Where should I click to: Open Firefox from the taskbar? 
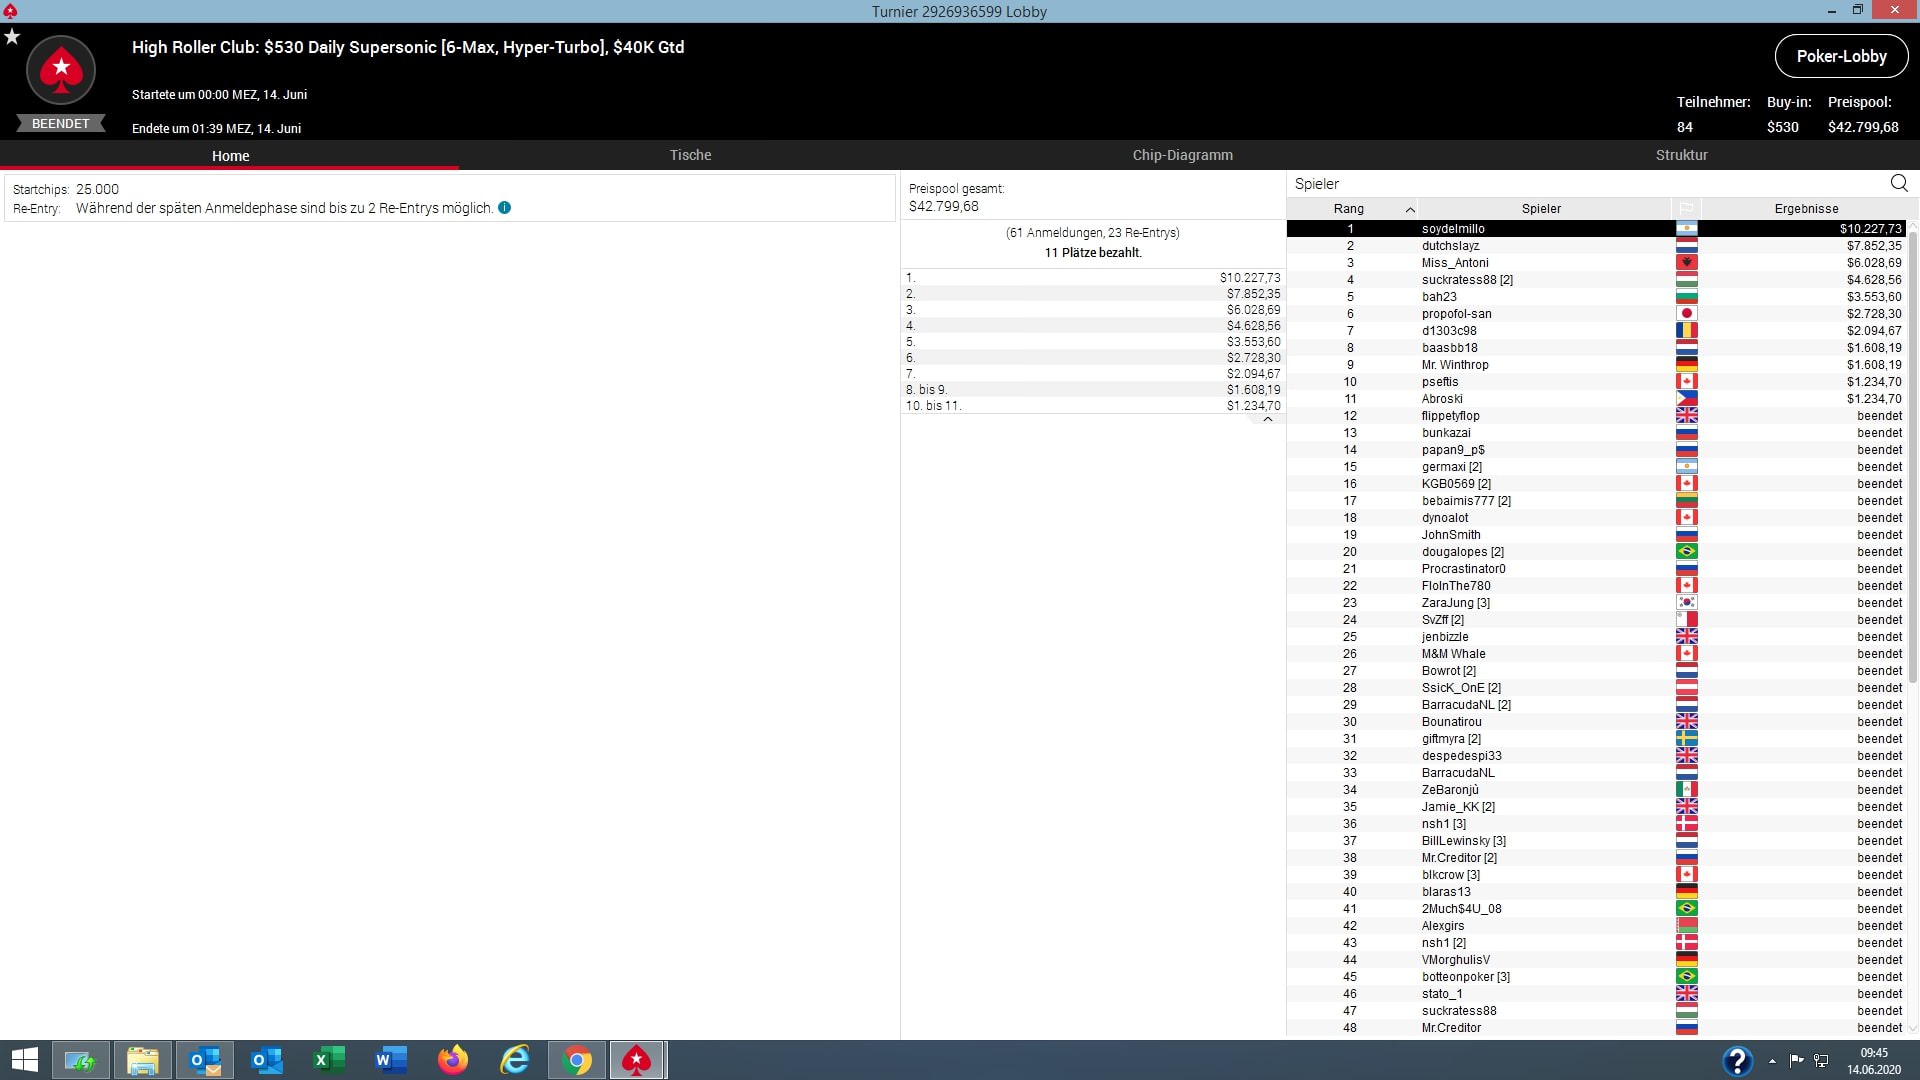point(452,1060)
